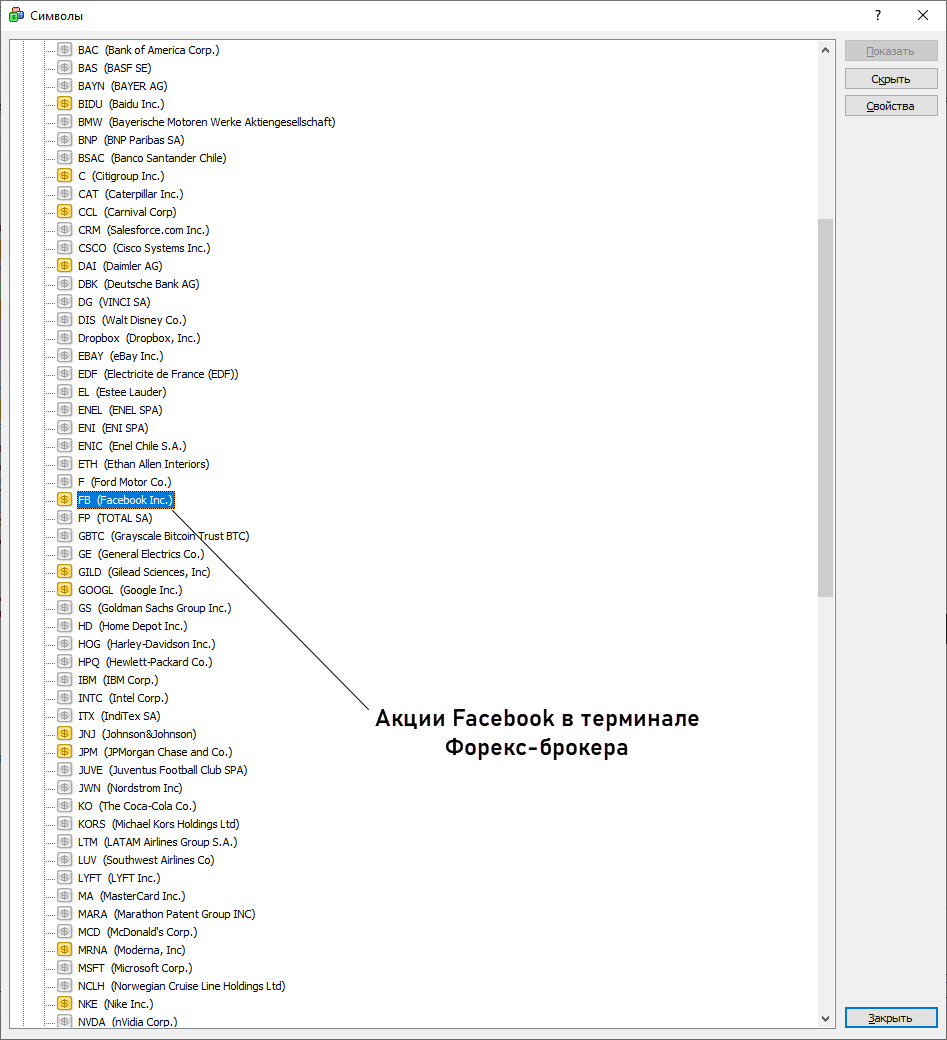
Task: Click the scrollbar down arrow
Action: pos(825,1018)
